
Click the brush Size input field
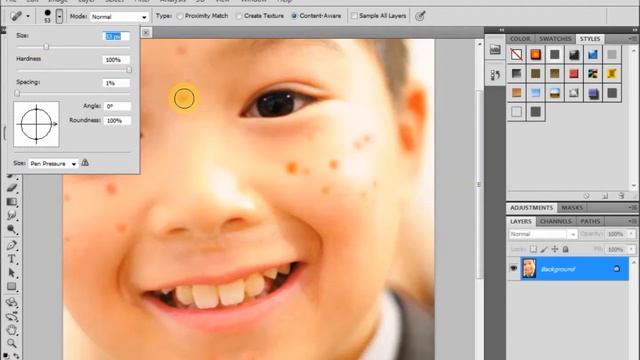pyautogui.click(x=116, y=36)
